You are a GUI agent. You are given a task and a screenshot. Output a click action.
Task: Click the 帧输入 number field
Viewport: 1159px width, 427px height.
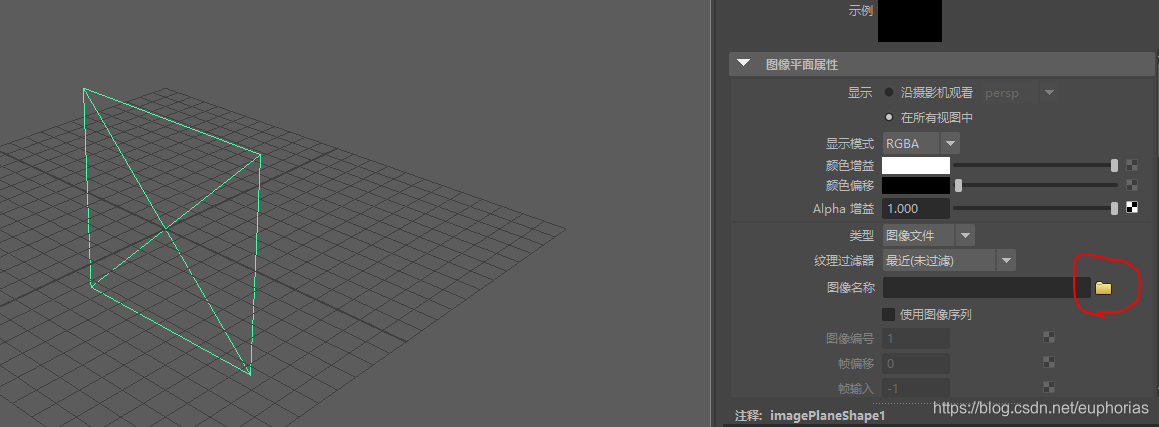[x=916, y=388]
